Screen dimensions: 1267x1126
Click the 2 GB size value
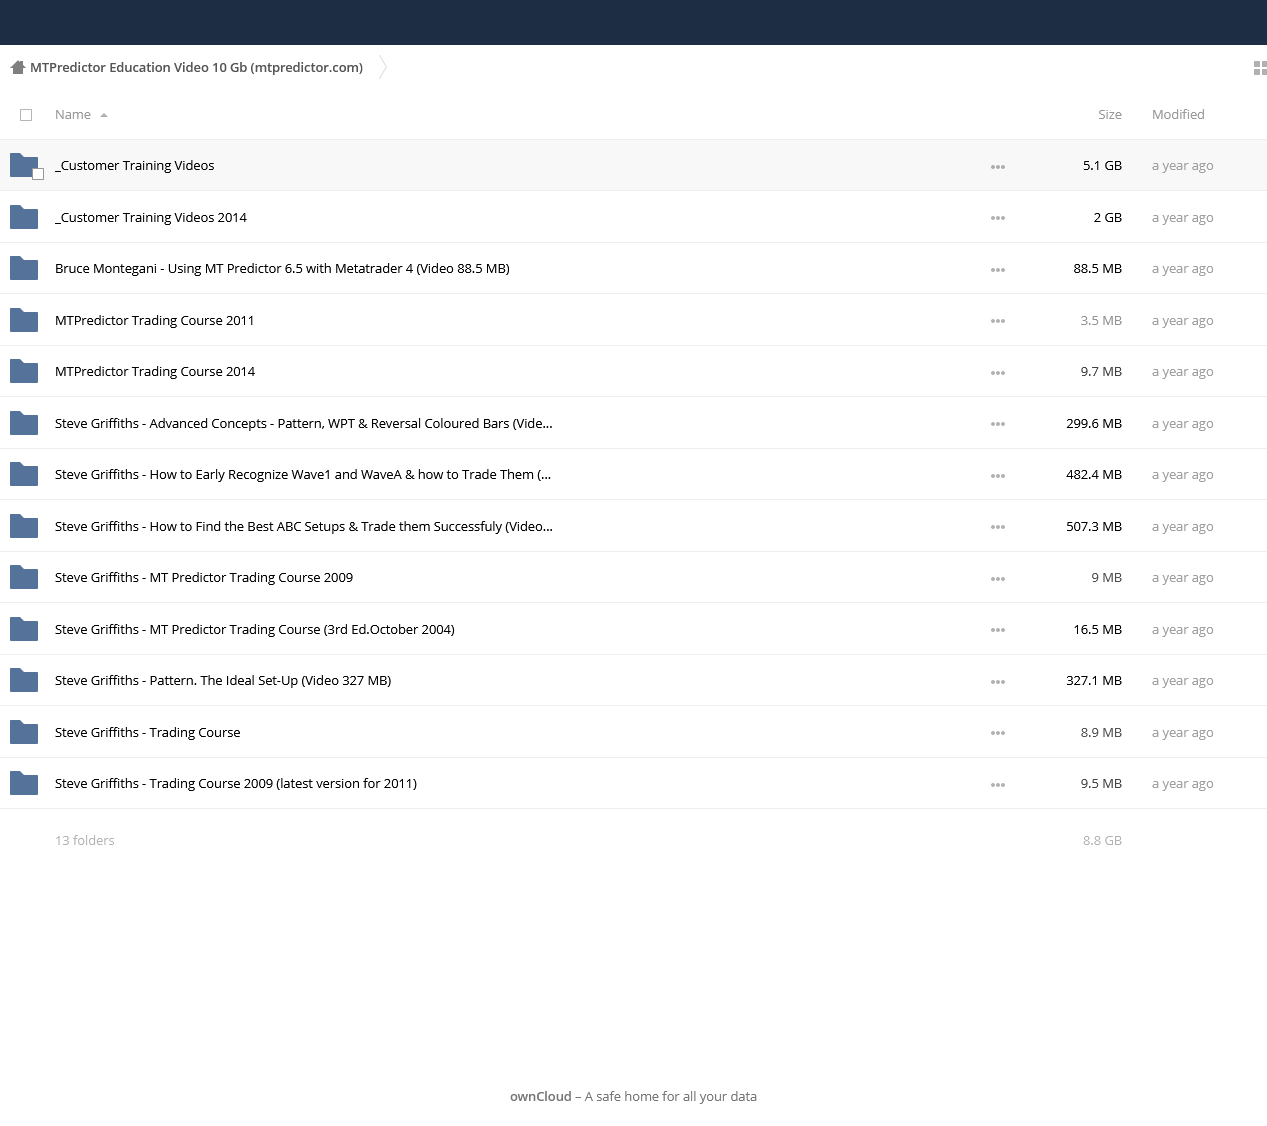click(x=1108, y=217)
